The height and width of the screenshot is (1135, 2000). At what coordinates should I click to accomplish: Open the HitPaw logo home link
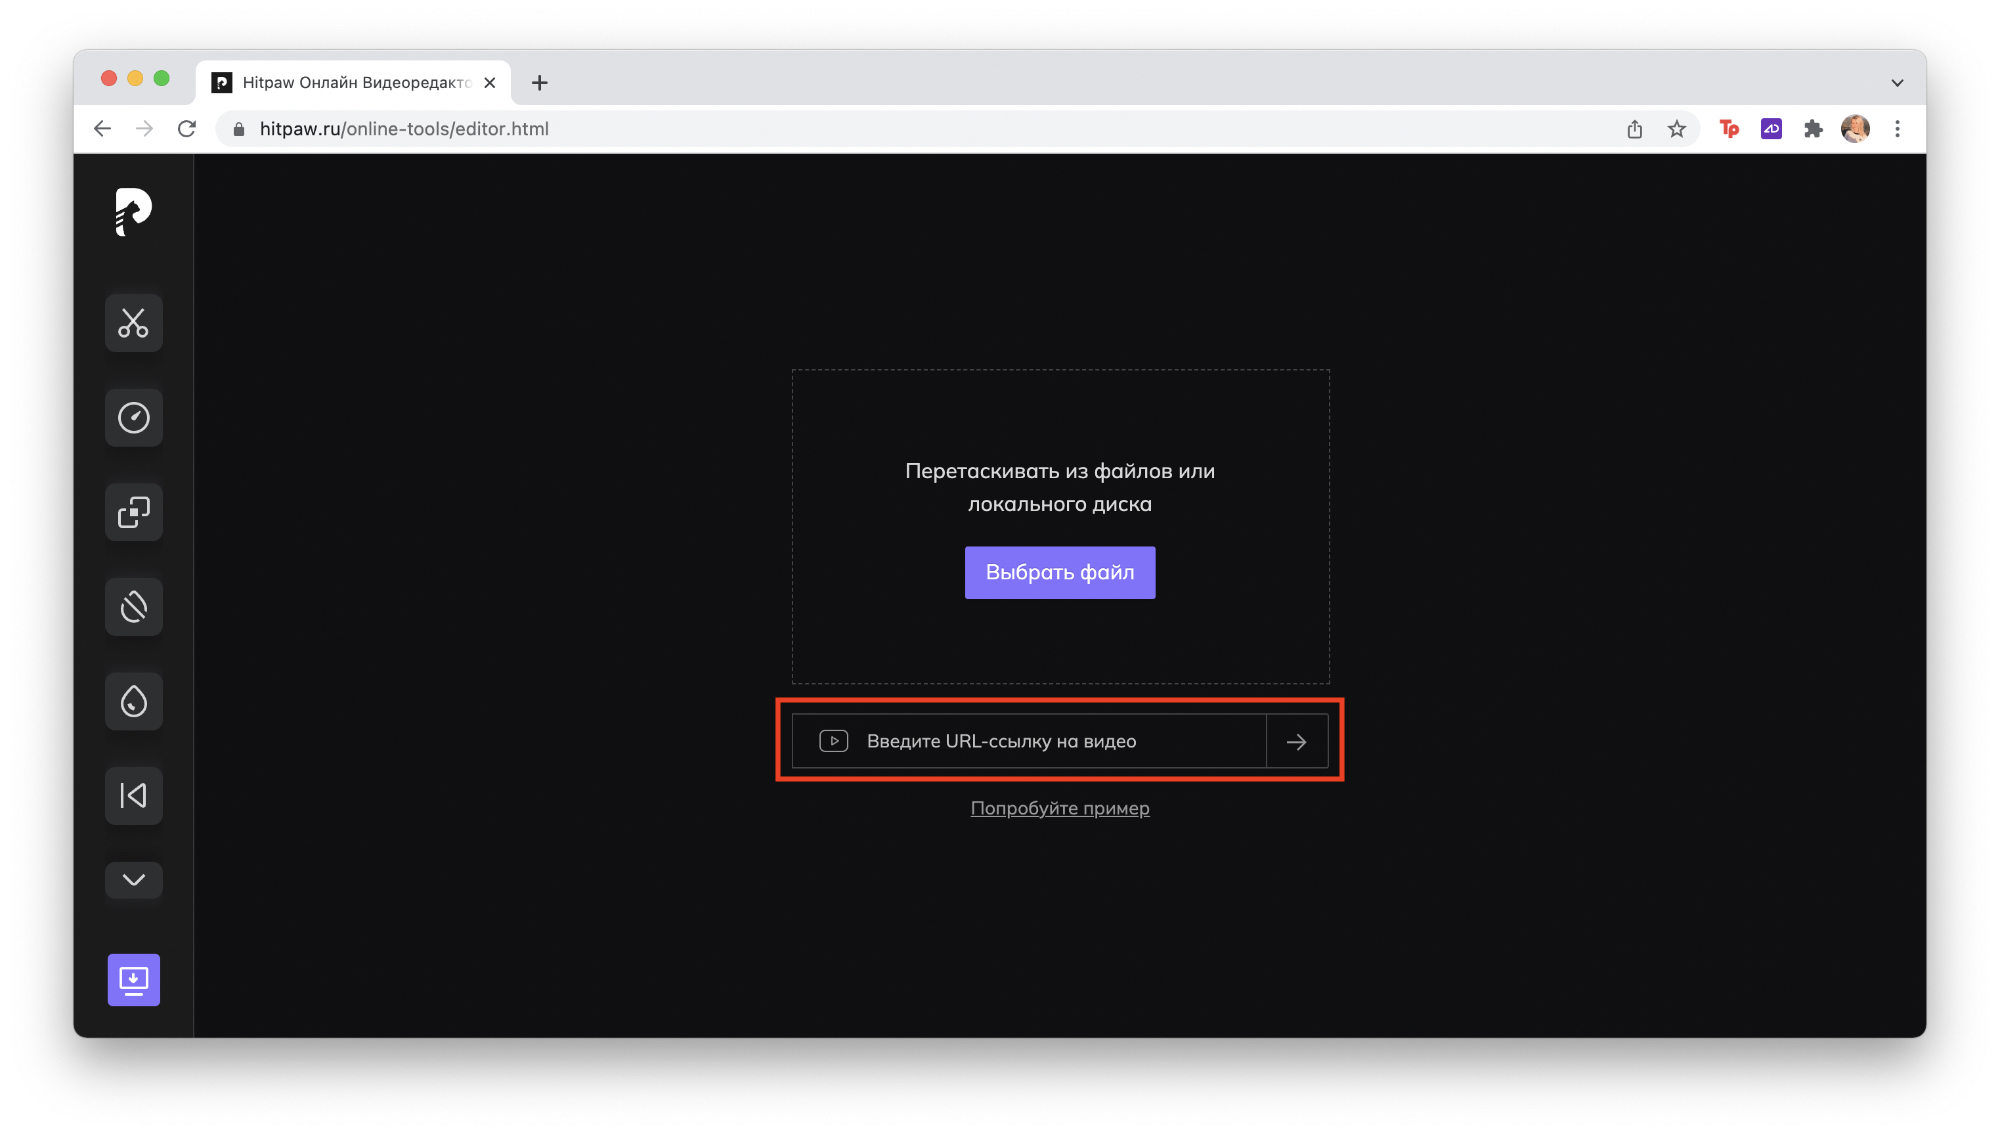pyautogui.click(x=133, y=212)
